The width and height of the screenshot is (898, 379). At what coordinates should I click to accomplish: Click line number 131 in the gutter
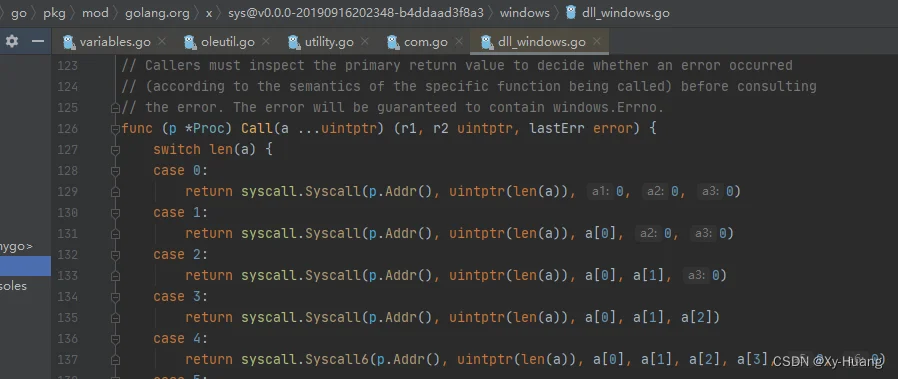[x=68, y=233]
